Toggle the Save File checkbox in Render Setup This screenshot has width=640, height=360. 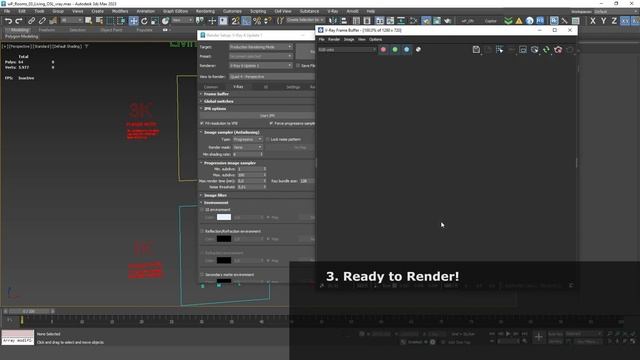[x=298, y=65]
